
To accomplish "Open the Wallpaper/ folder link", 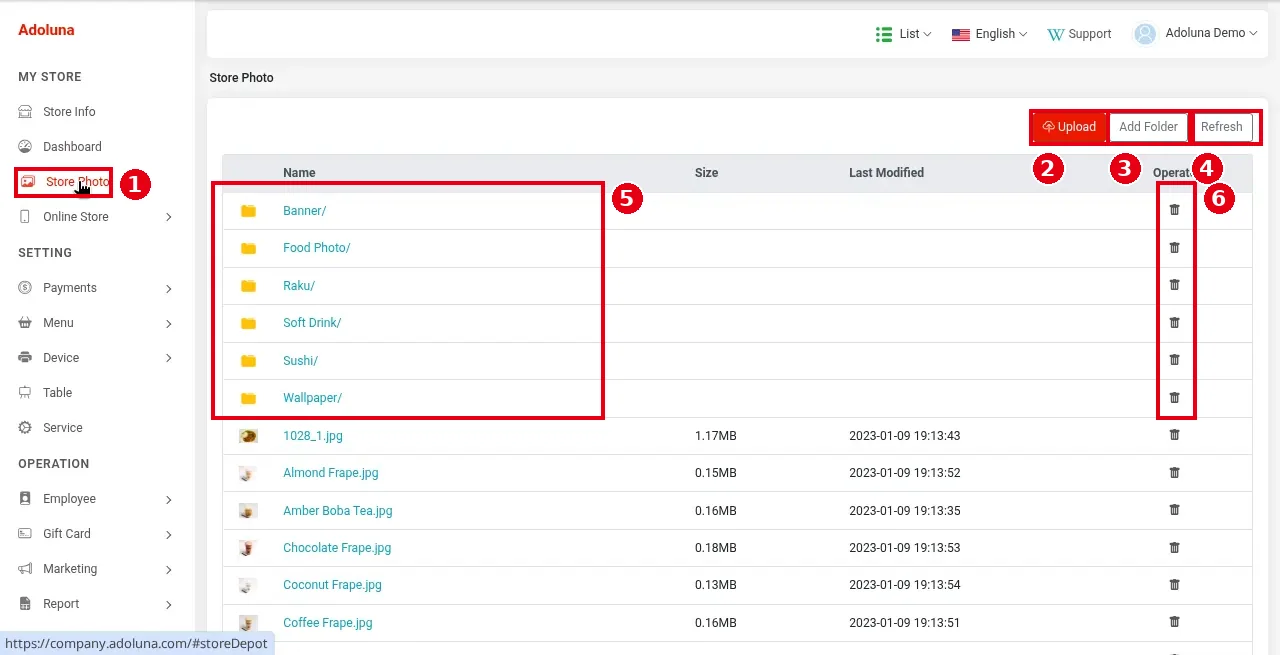I will 313,398.
